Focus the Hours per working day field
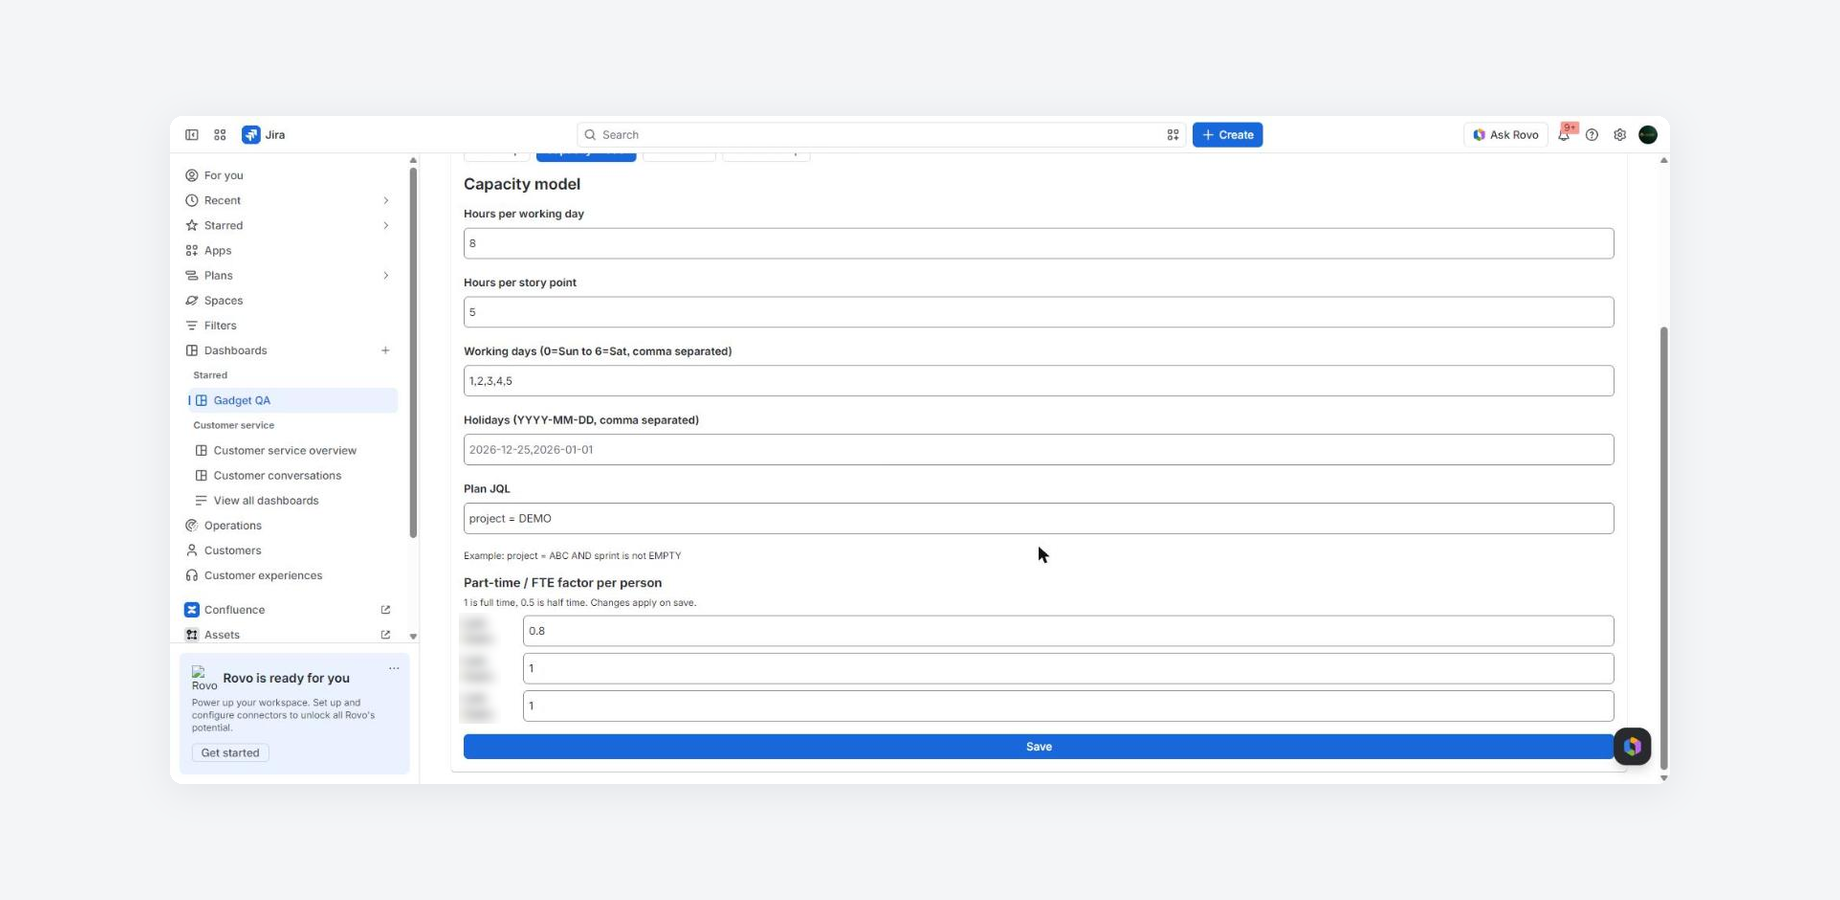Screen dimensions: 1840x900 click(x=1038, y=243)
